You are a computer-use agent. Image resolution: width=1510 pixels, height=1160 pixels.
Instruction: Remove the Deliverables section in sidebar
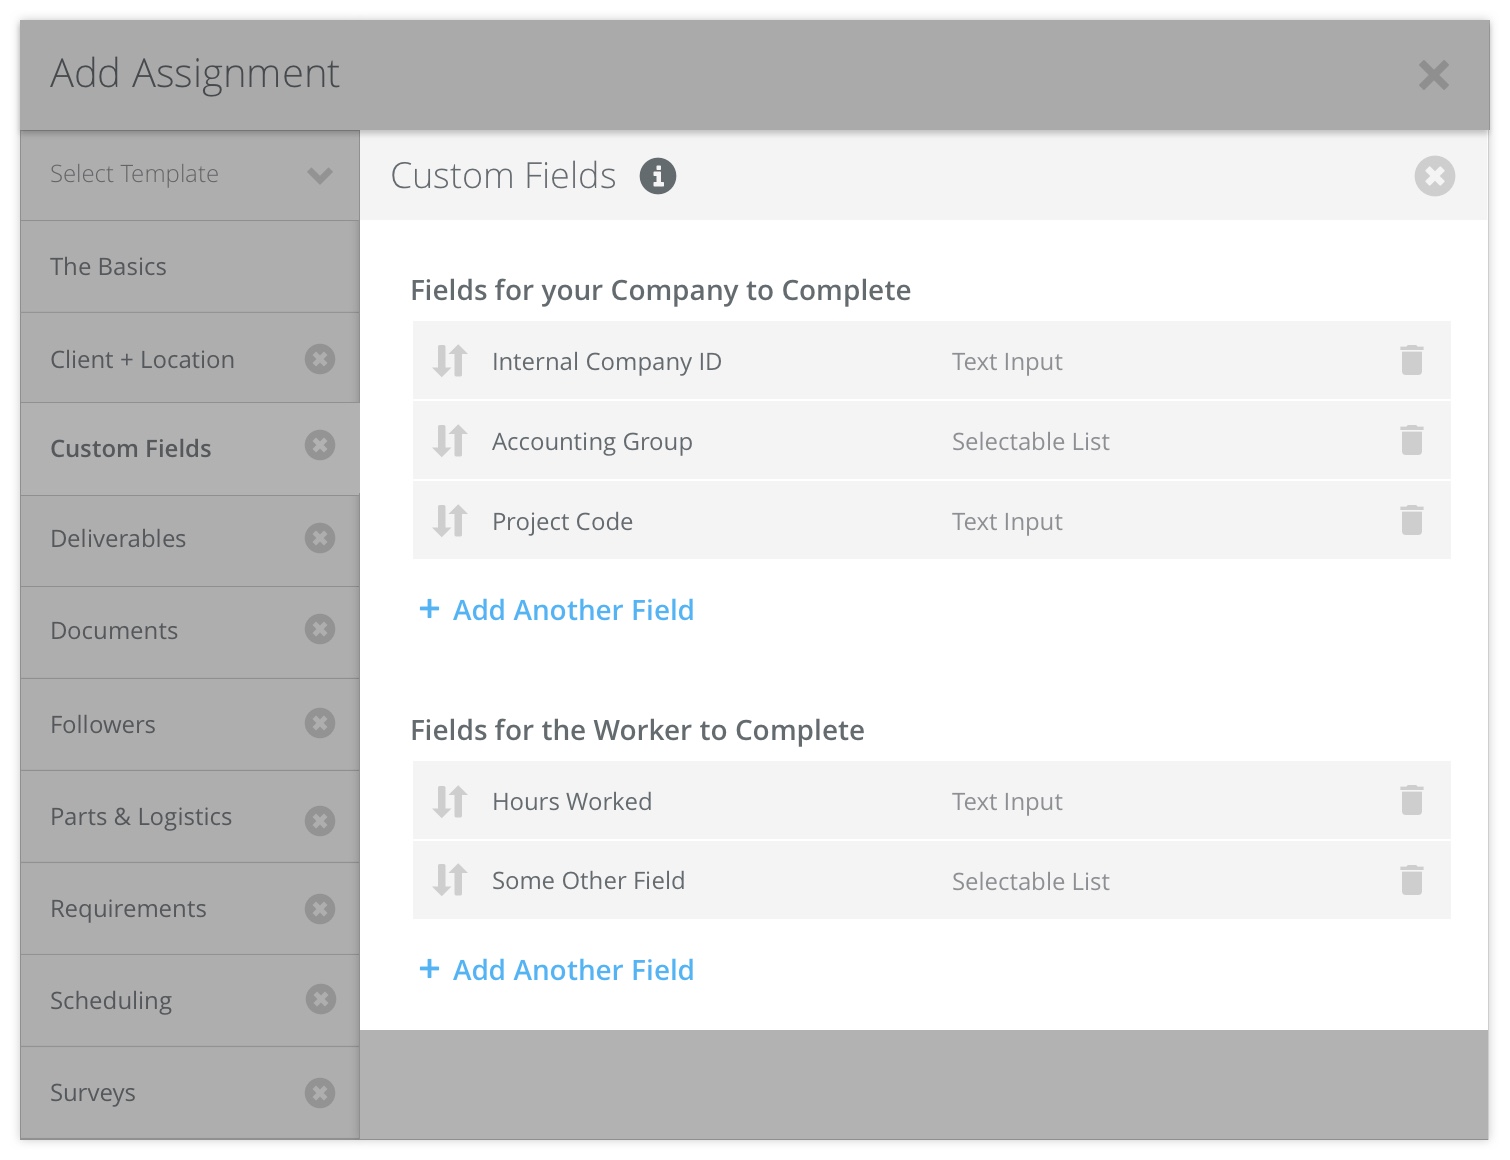320,538
